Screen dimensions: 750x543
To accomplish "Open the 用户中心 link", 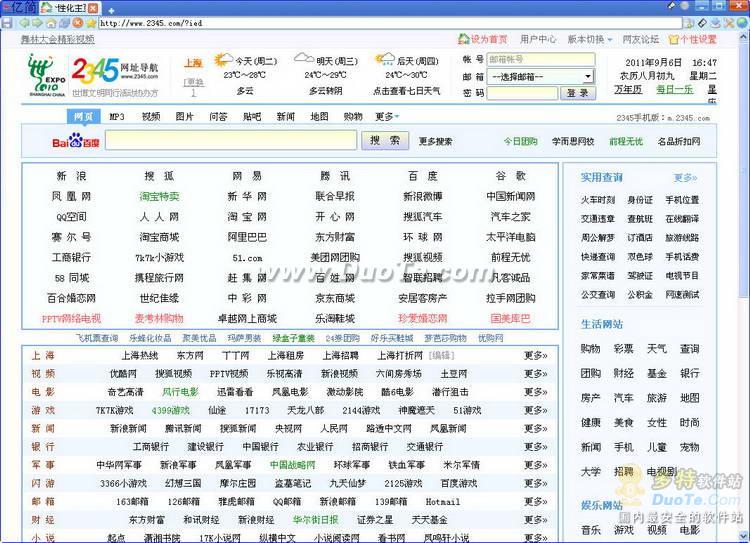I will [x=538, y=39].
